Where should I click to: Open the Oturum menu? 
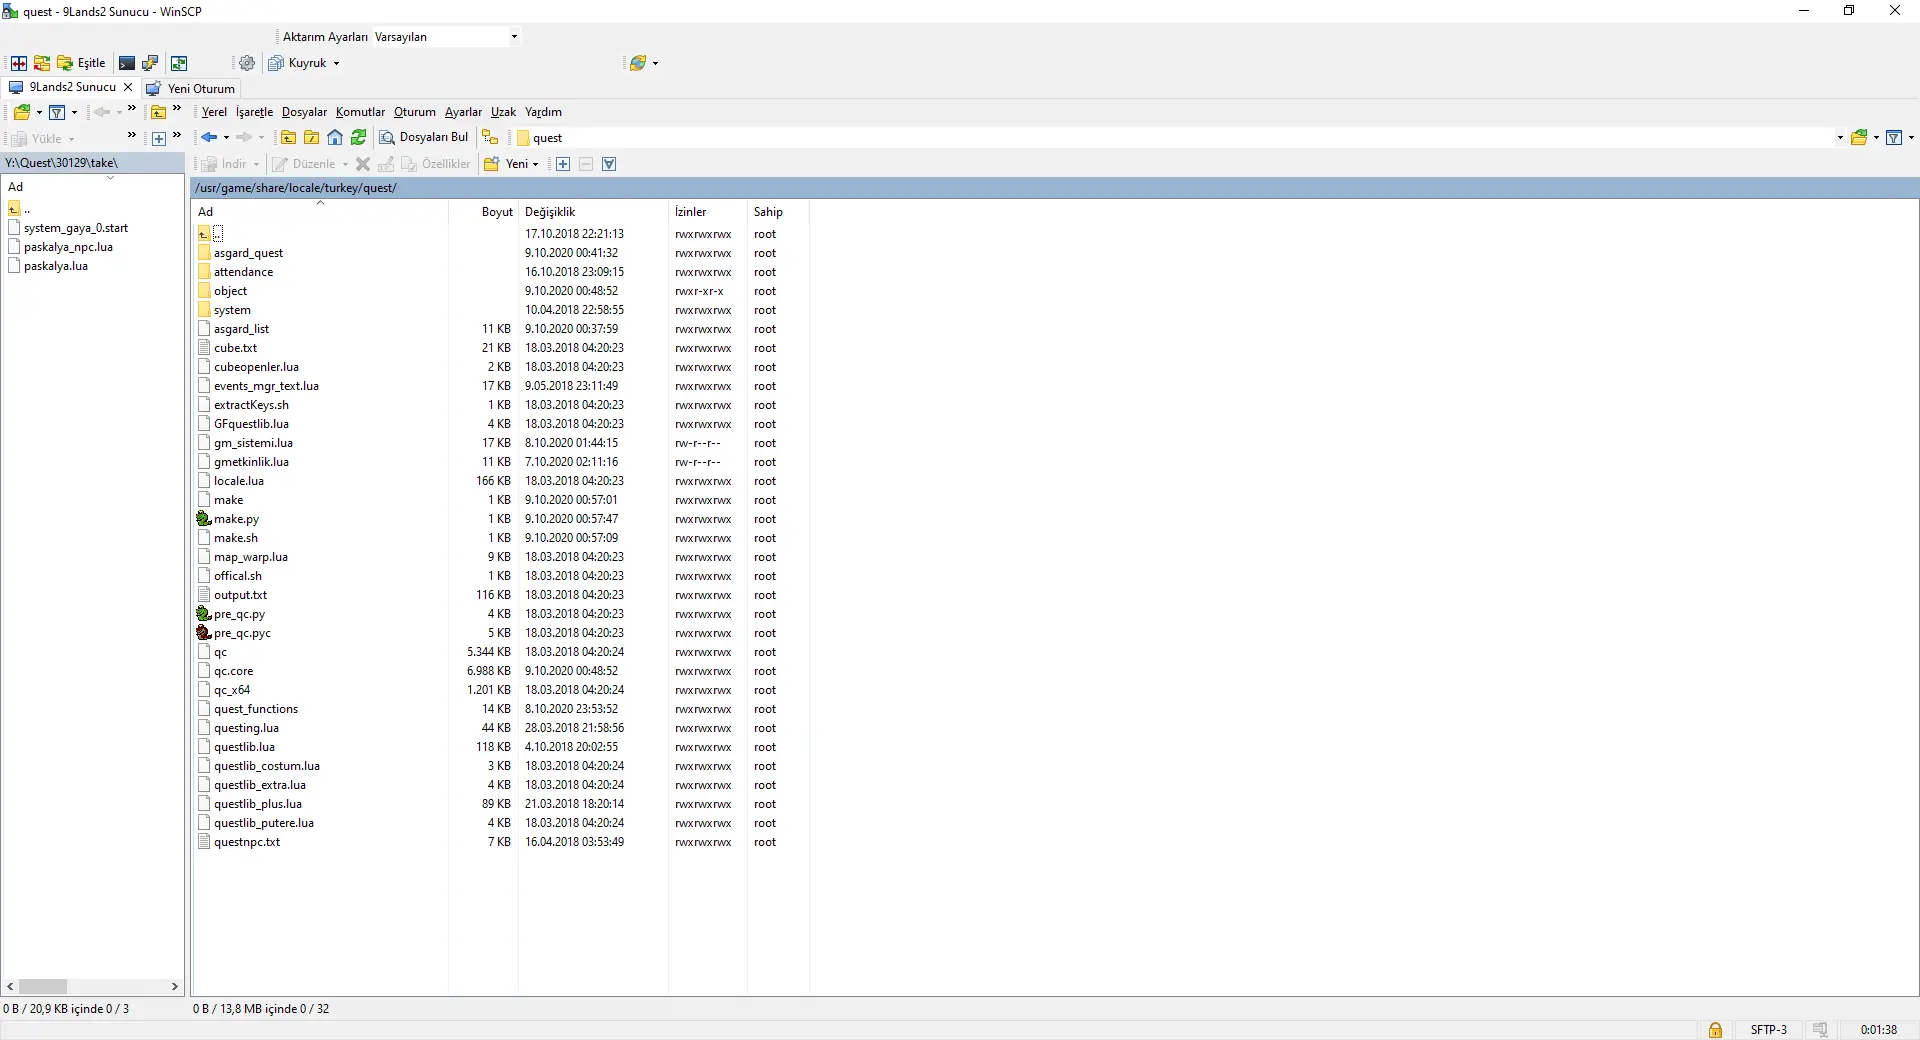(x=415, y=112)
